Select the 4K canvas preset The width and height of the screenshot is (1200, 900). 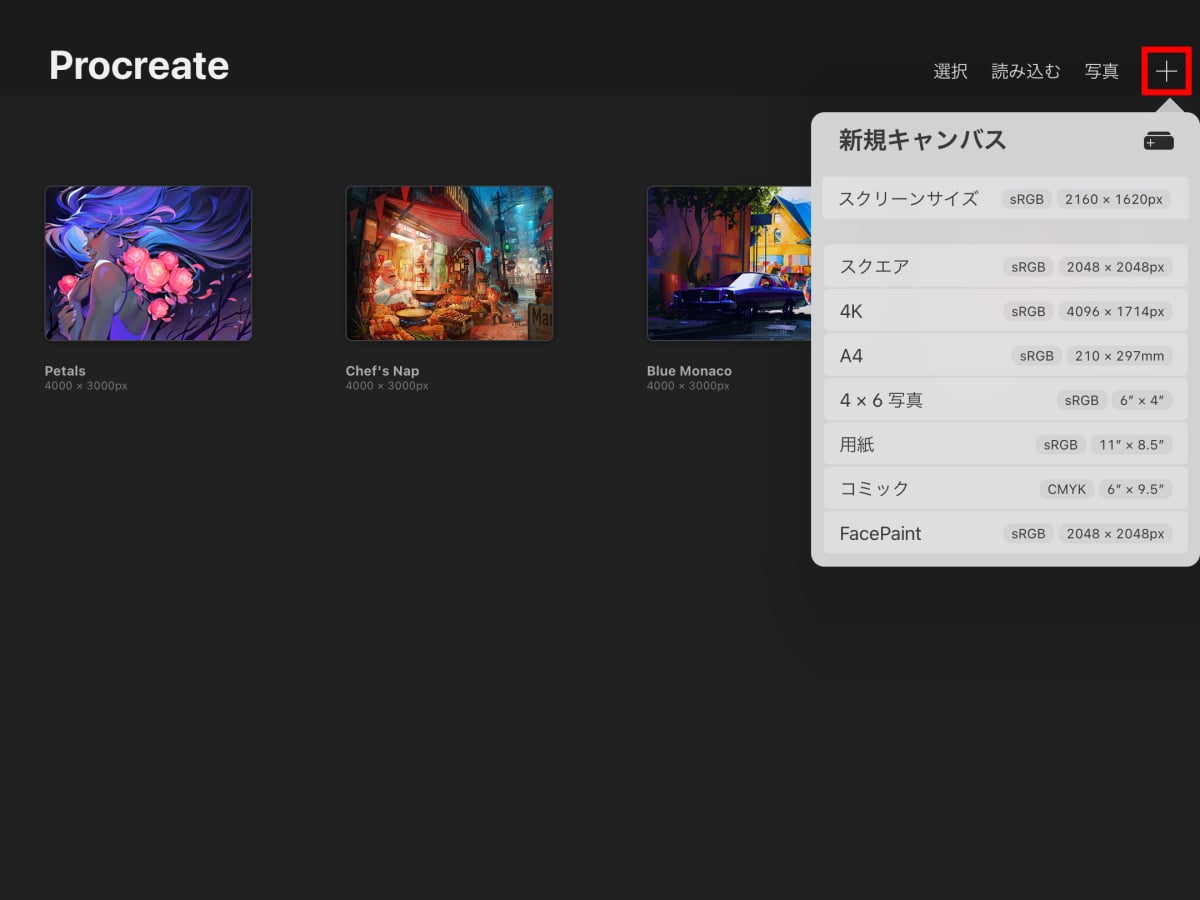pyautogui.click(x=1005, y=311)
